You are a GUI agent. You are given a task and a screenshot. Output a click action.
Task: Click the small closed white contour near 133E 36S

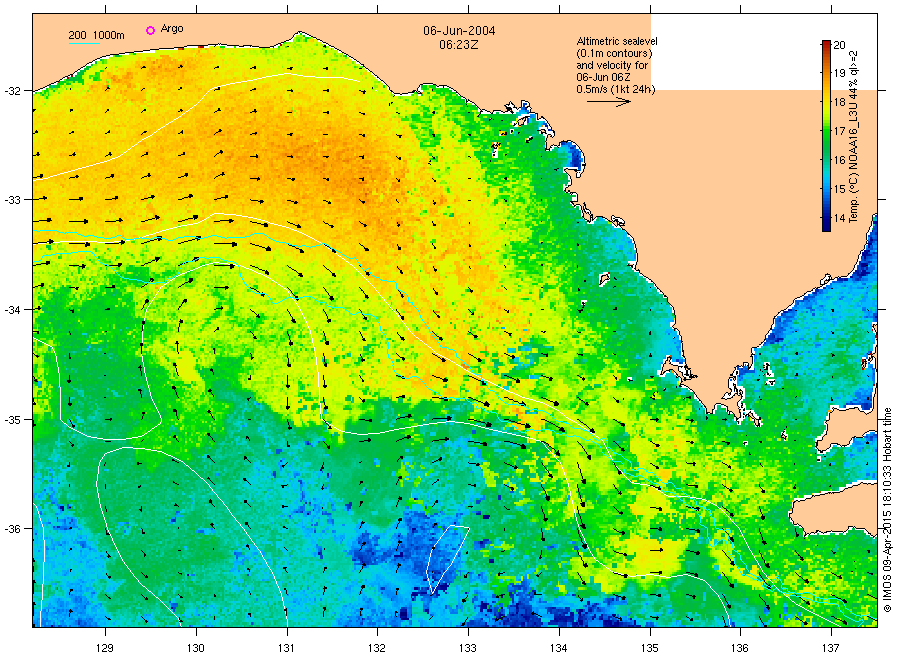pos(447,559)
